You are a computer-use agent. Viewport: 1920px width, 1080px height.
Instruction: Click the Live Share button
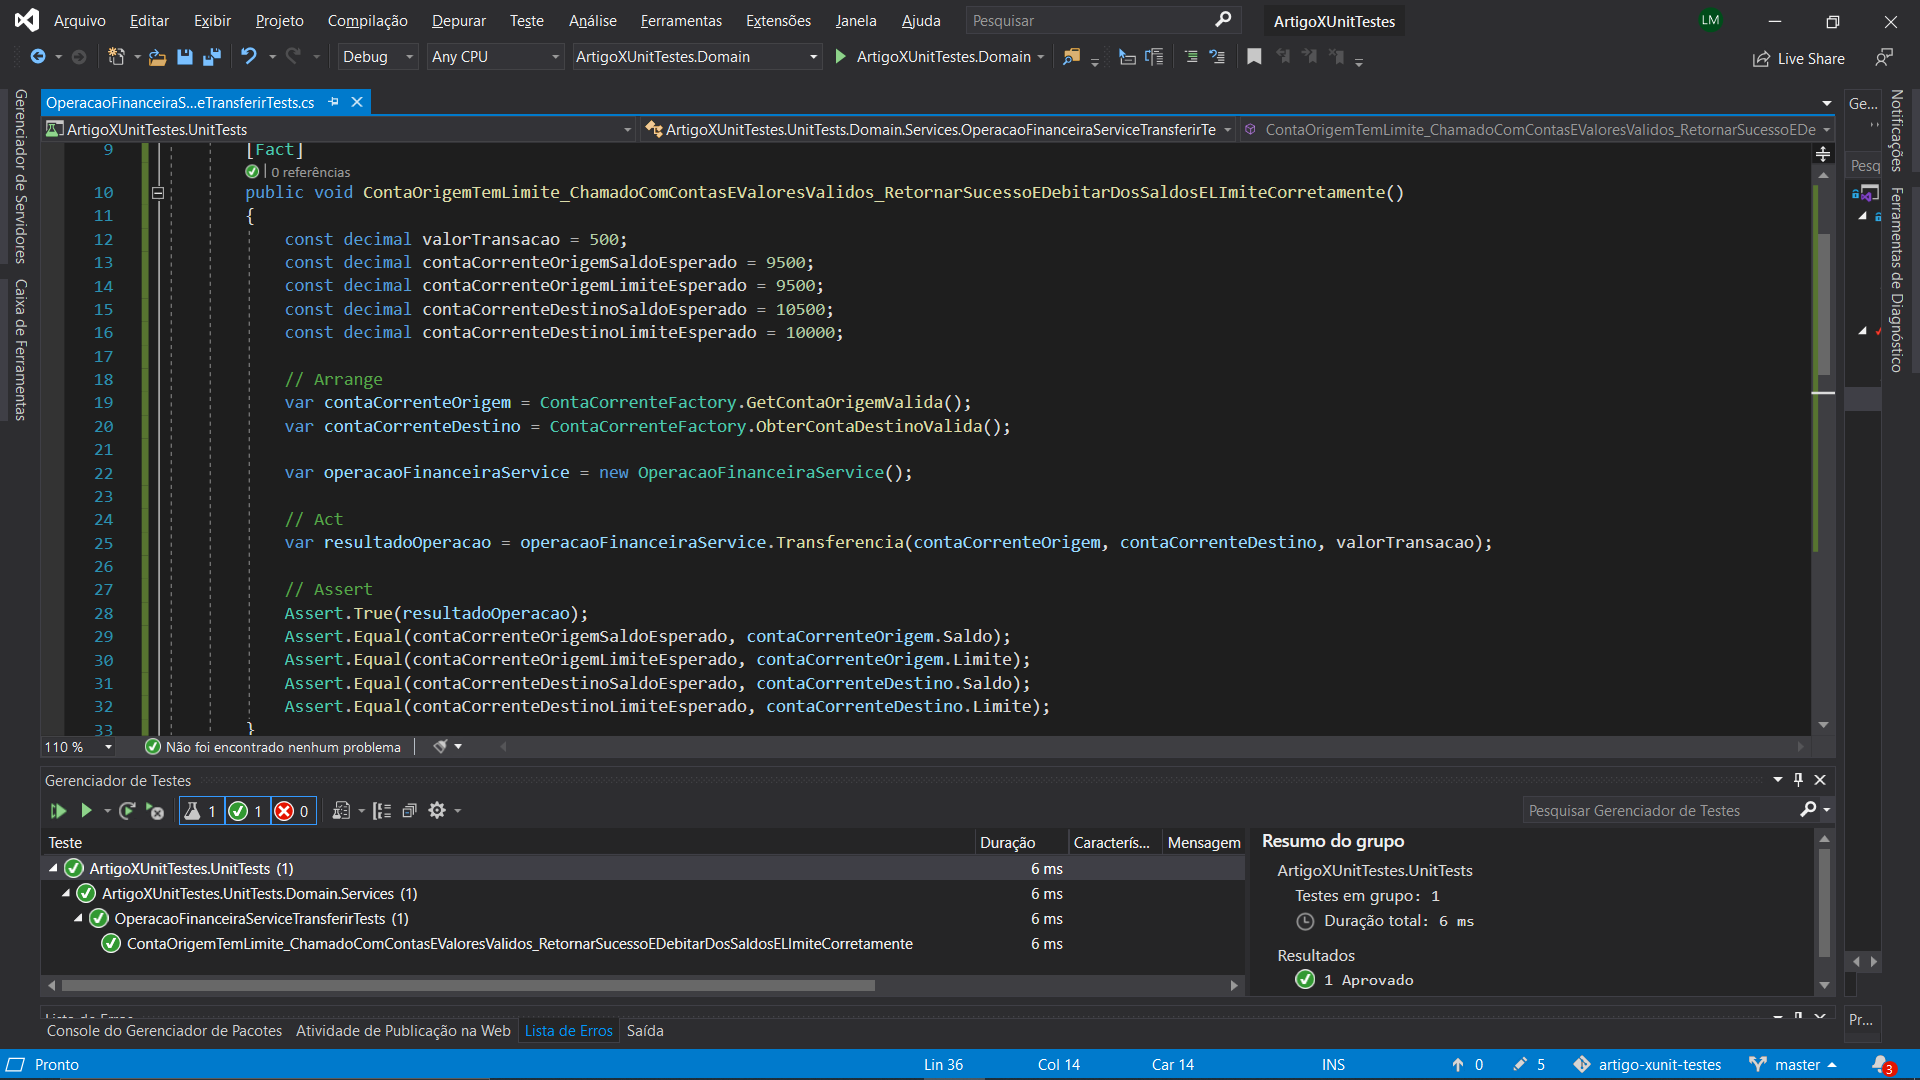point(1799,59)
